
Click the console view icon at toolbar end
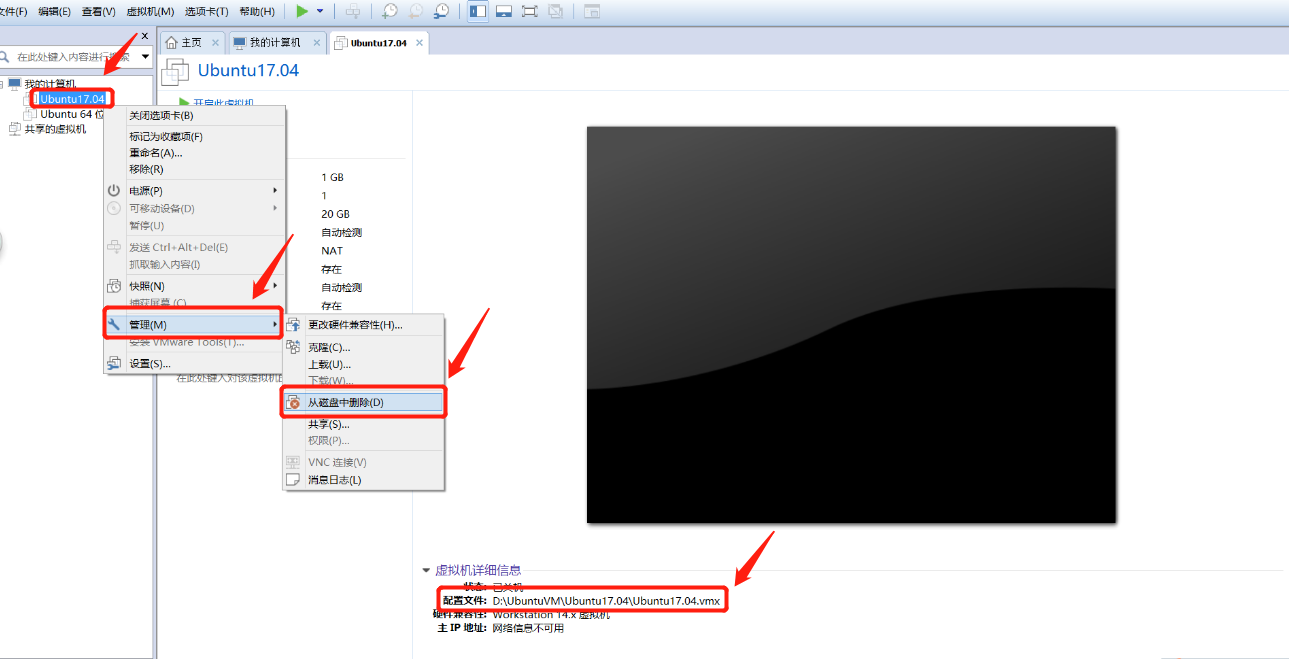point(592,11)
